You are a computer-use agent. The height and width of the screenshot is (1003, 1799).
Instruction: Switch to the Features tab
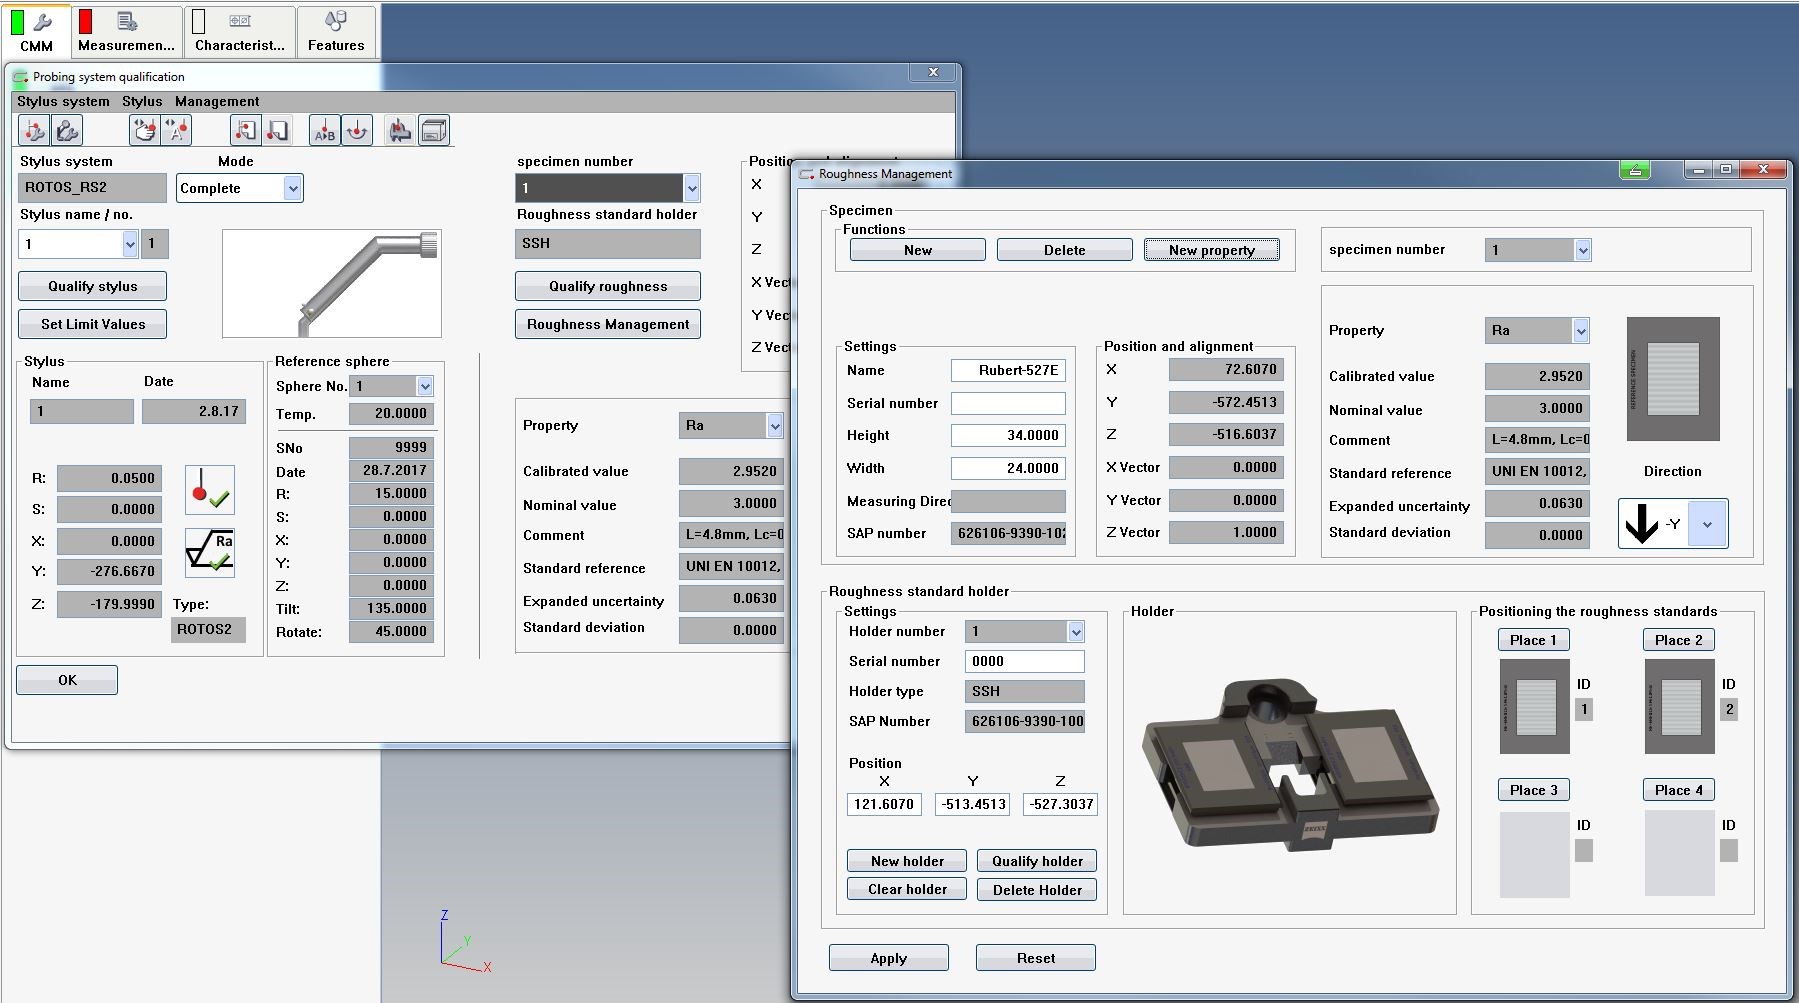tap(336, 30)
